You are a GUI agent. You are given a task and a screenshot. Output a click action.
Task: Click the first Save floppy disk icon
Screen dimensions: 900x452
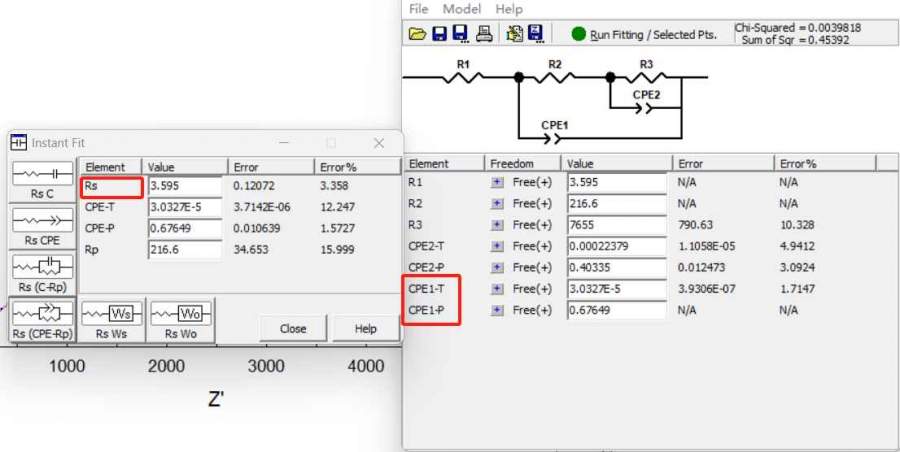pos(440,34)
